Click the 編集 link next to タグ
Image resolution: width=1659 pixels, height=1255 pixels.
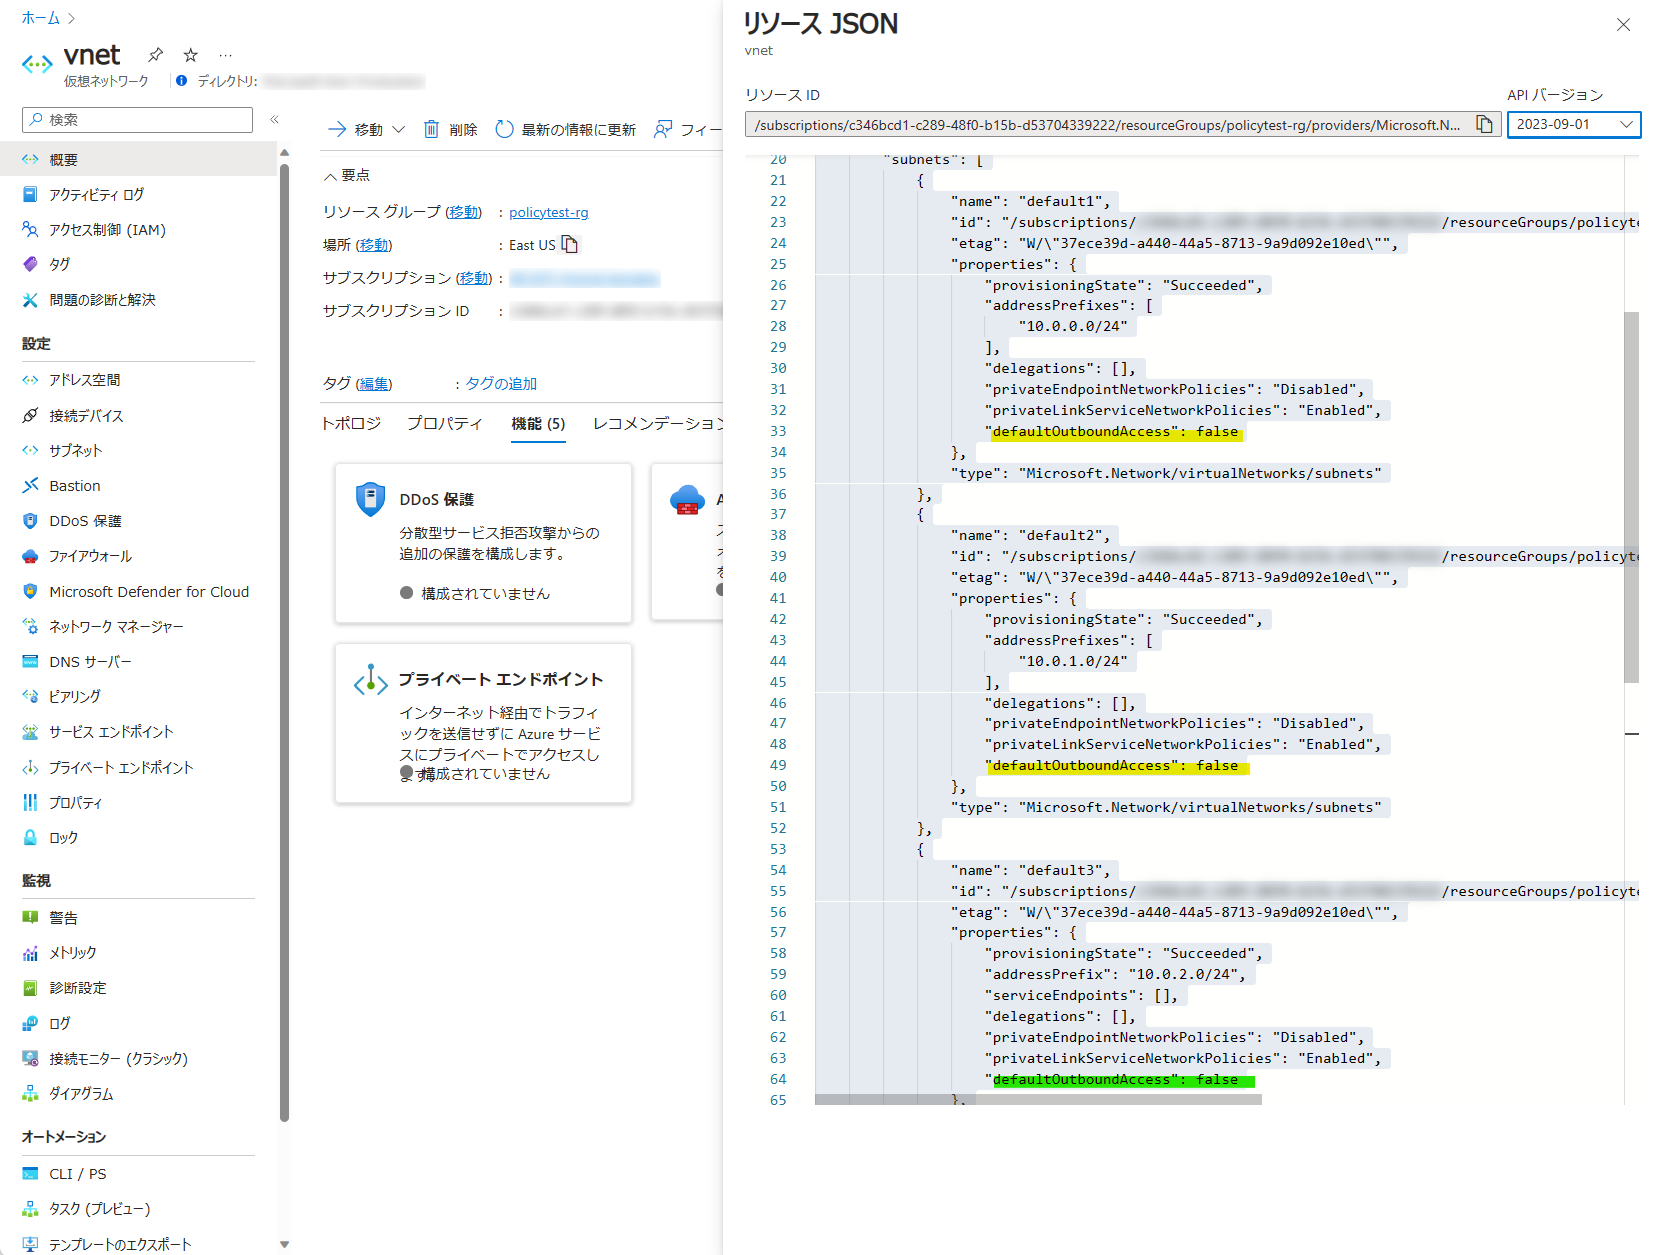(374, 384)
